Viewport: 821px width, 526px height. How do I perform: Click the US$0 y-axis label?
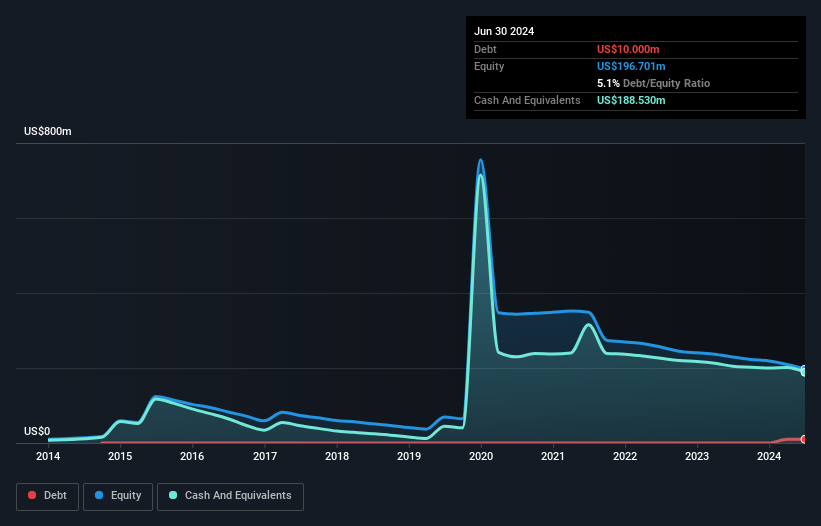tap(37, 431)
